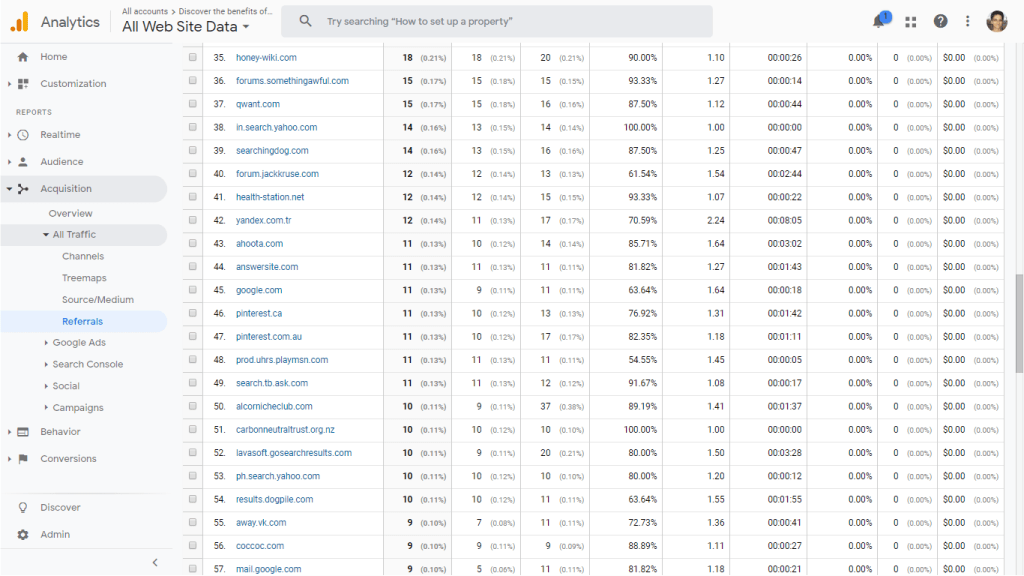Click the Realtime clock icon
Screen dimensions: 1024x576
23,135
